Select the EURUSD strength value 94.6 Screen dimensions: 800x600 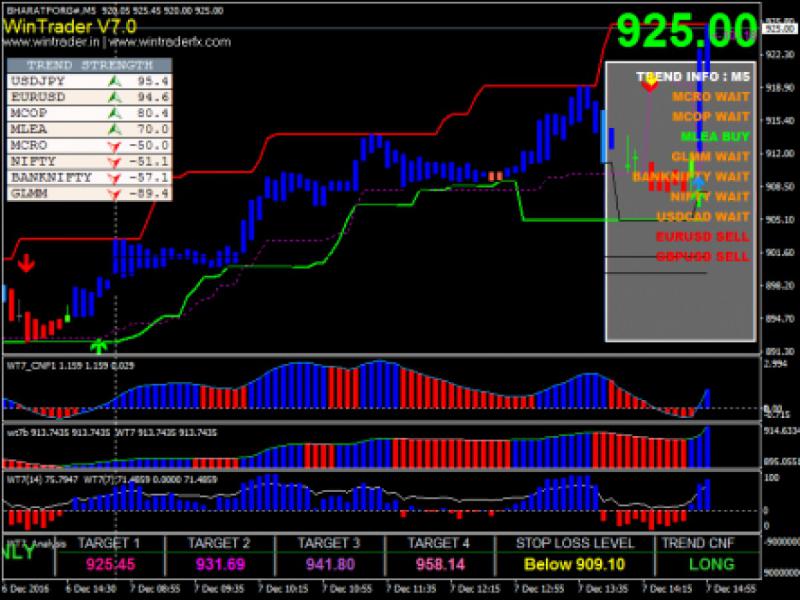point(153,97)
